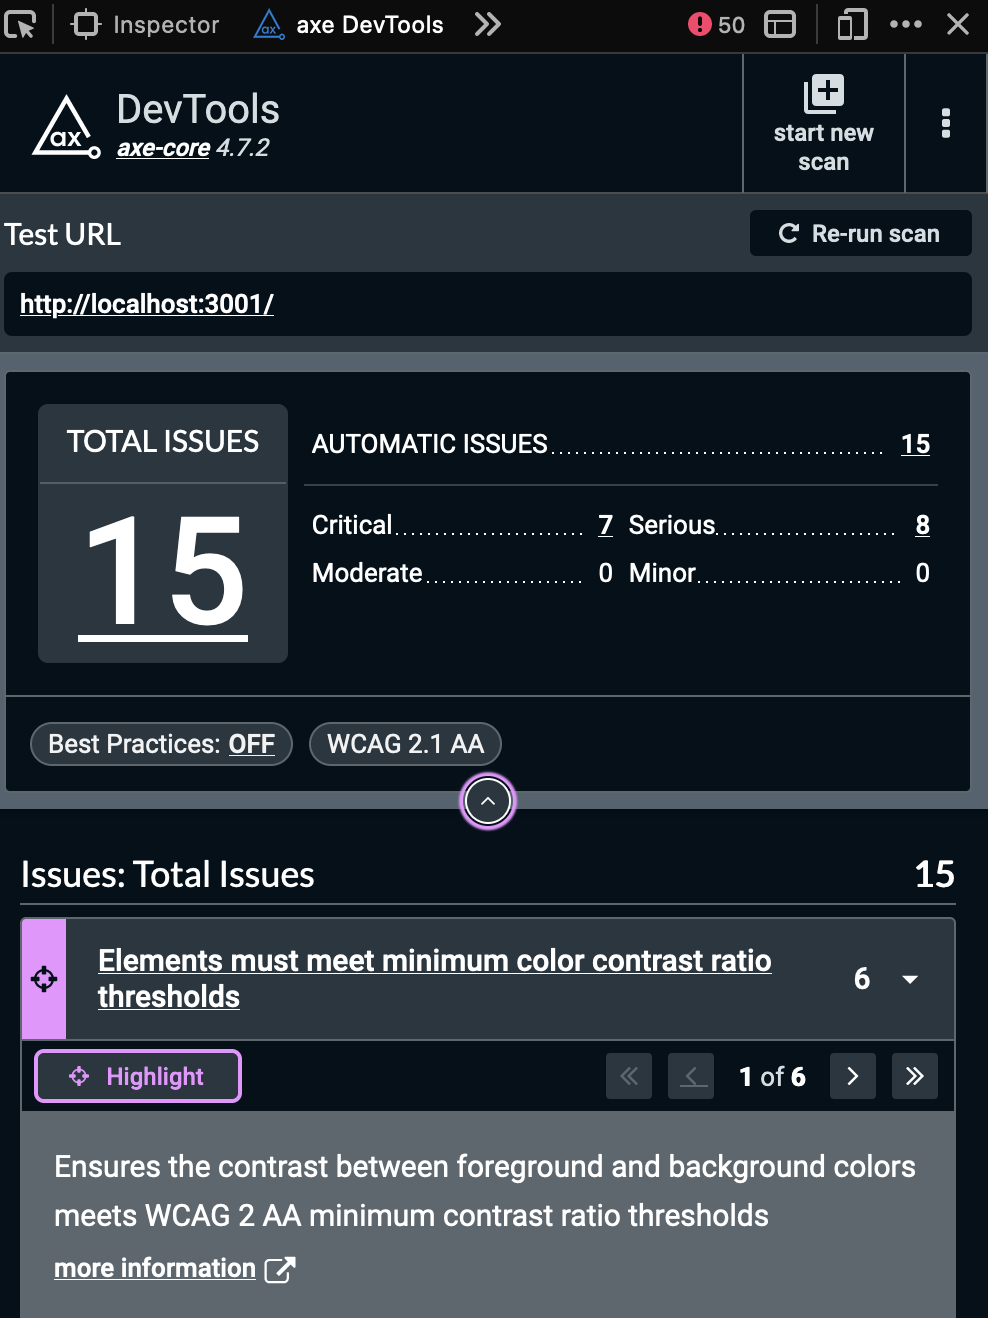Click Re-run scan
This screenshot has height=1318, width=988.
pyautogui.click(x=860, y=233)
